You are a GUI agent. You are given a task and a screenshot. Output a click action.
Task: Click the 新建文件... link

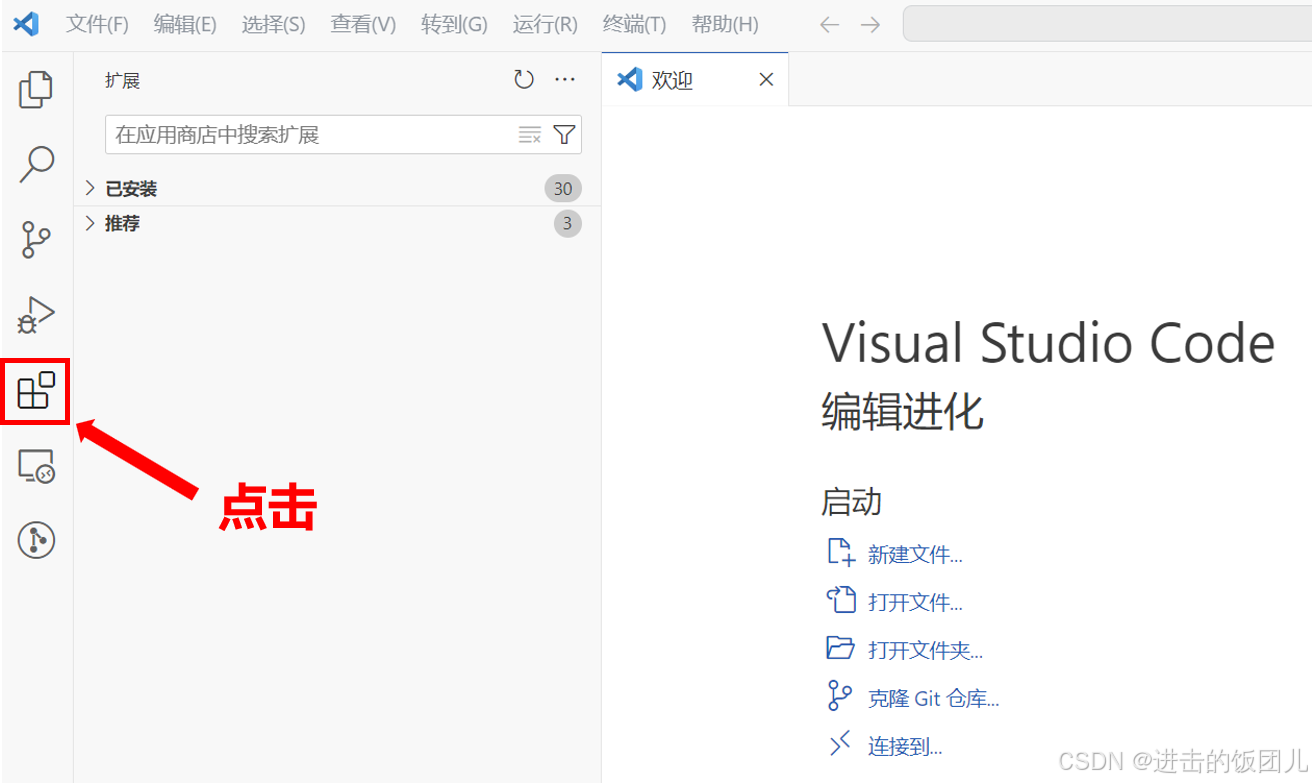[x=914, y=554]
